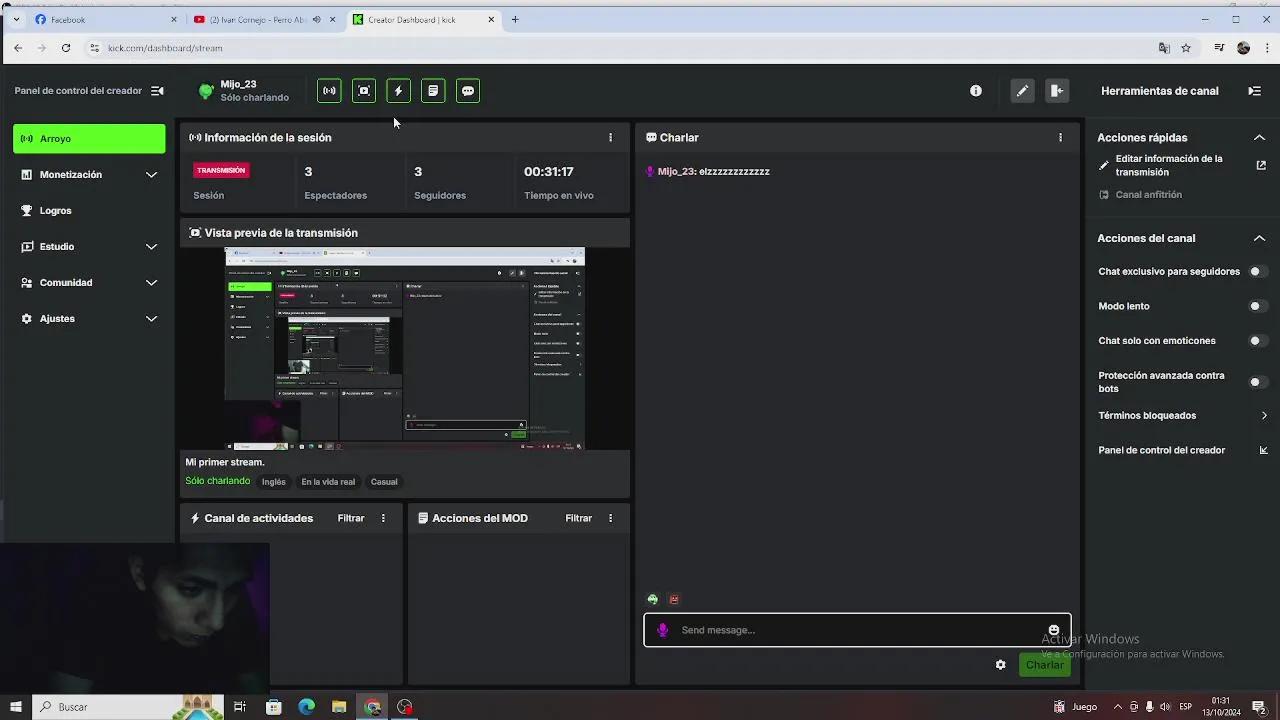Click the stream preview thumbnail
Image resolution: width=1280 pixels, height=720 pixels.
pyautogui.click(x=405, y=349)
